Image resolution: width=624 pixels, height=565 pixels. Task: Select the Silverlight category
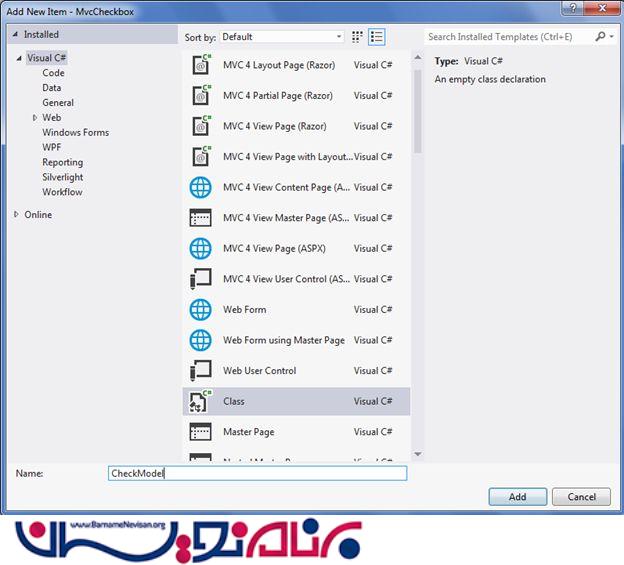[63, 177]
